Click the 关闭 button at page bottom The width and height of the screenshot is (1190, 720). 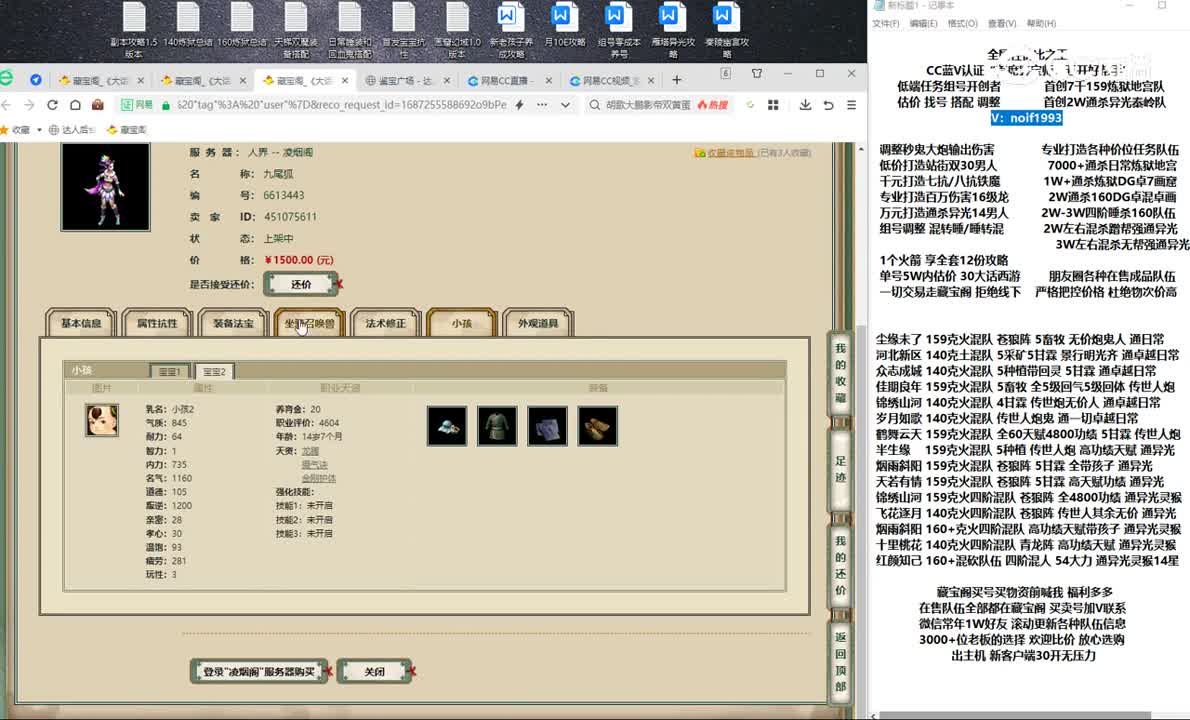coord(374,671)
